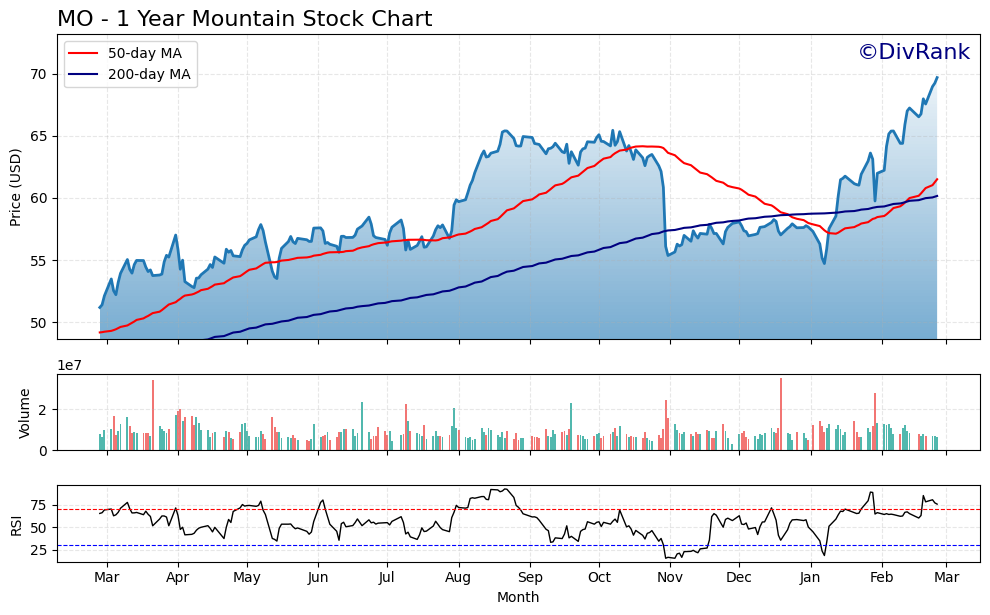The height and width of the screenshot is (615, 990).
Task: Select the price peak near 70 at chart's right edge
Action: coord(936,78)
